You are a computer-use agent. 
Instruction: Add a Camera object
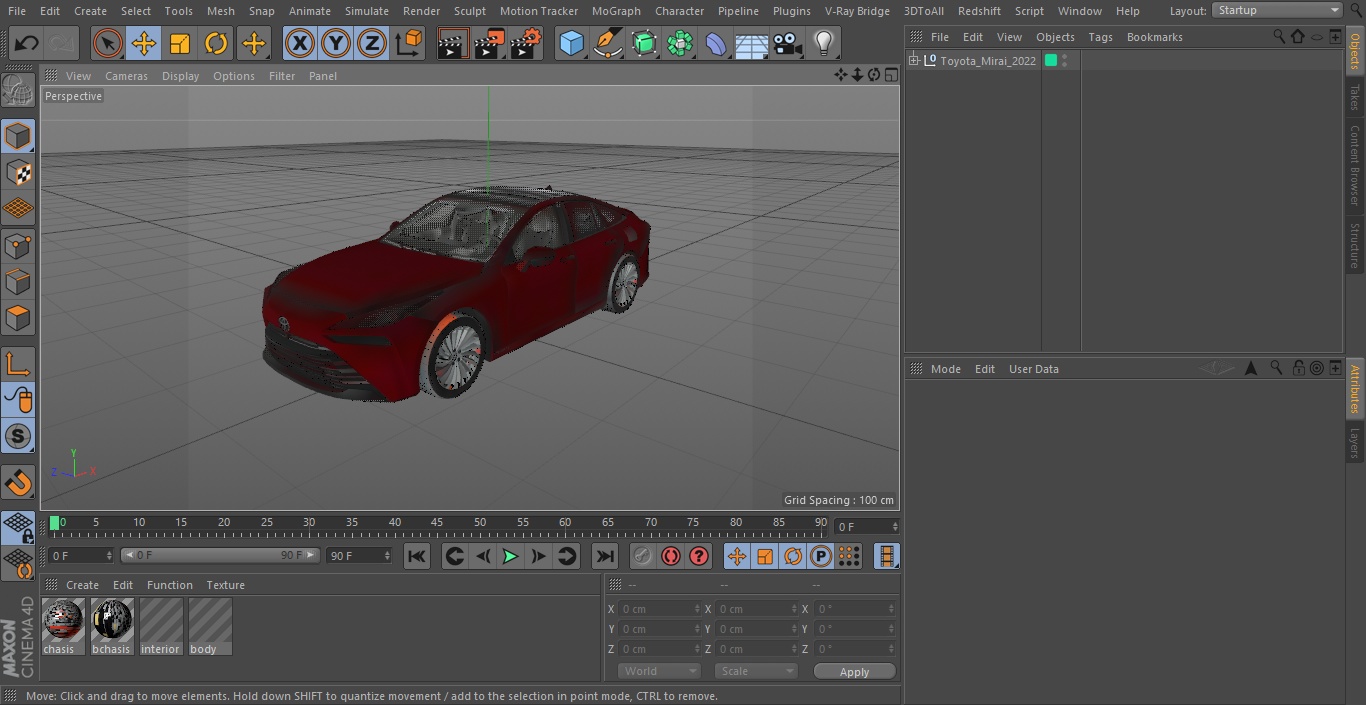click(x=788, y=43)
